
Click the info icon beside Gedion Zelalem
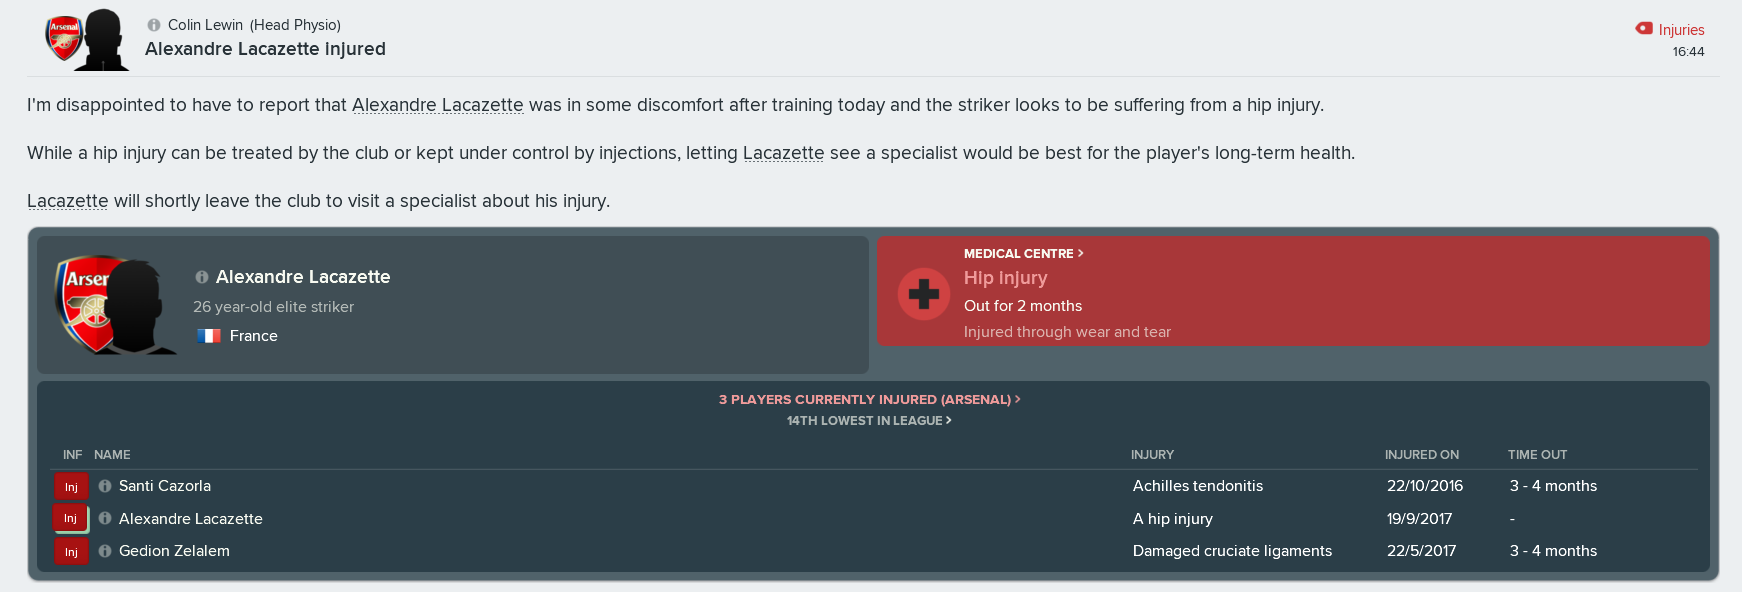(x=105, y=551)
